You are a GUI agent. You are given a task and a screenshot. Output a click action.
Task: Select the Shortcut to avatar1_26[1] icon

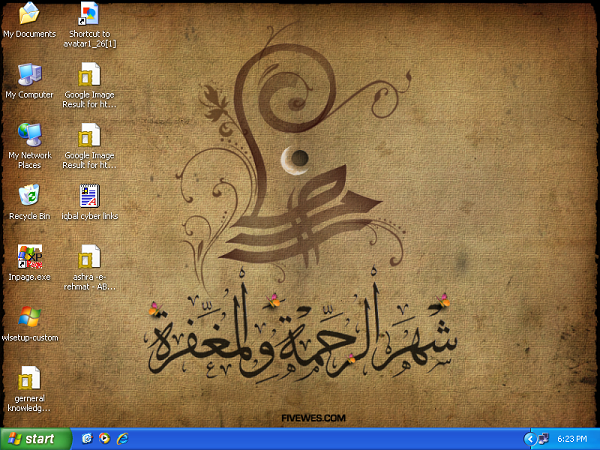click(x=89, y=14)
